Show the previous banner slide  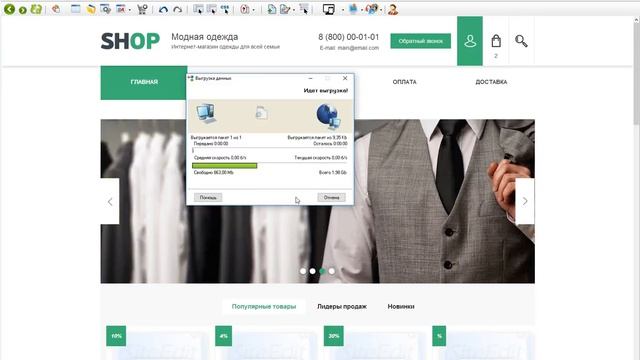tap(110, 201)
